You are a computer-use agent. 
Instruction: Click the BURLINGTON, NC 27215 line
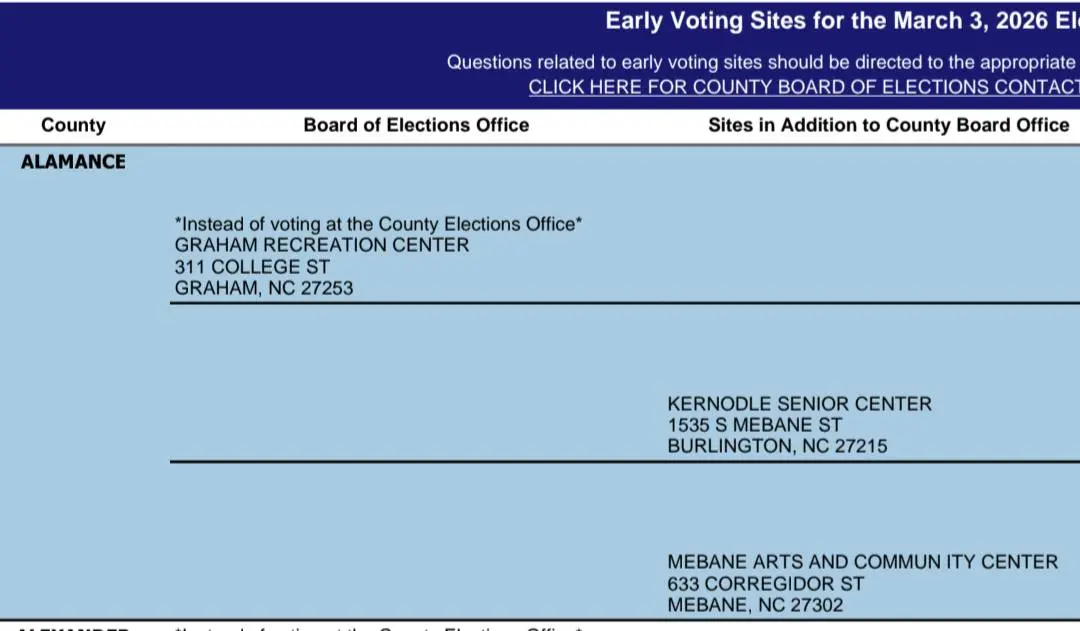777,446
